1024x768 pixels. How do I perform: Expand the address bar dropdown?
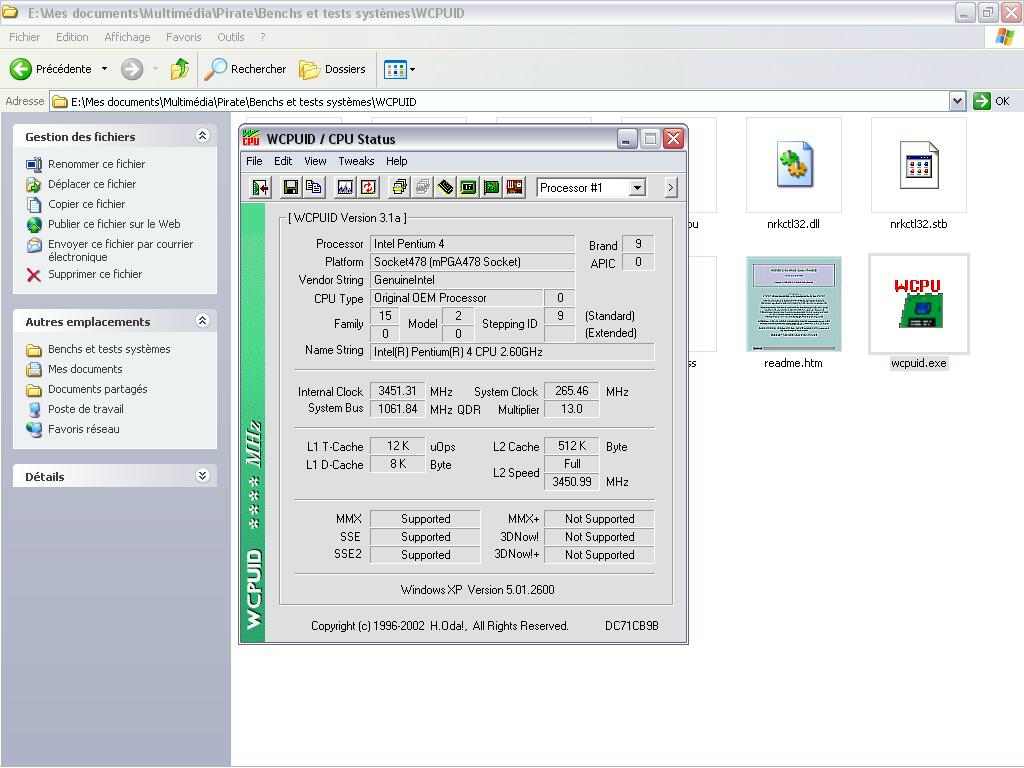tap(957, 101)
